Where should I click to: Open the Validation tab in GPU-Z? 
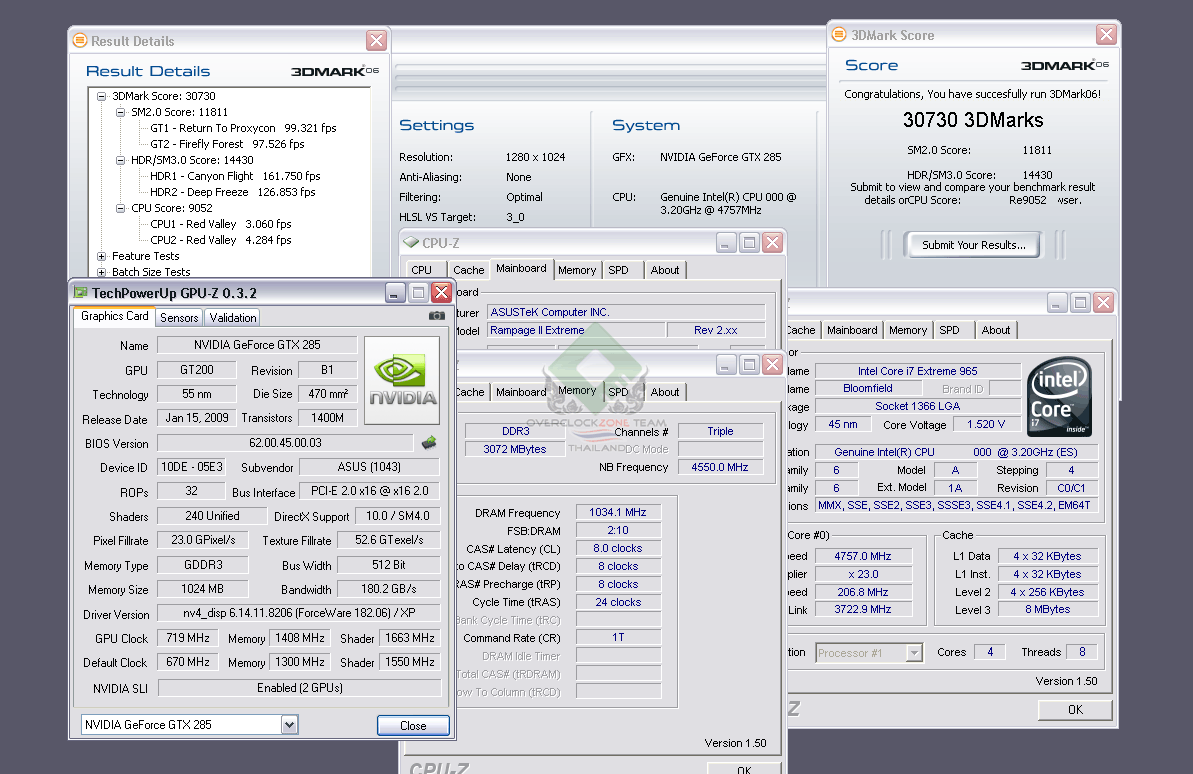233,317
